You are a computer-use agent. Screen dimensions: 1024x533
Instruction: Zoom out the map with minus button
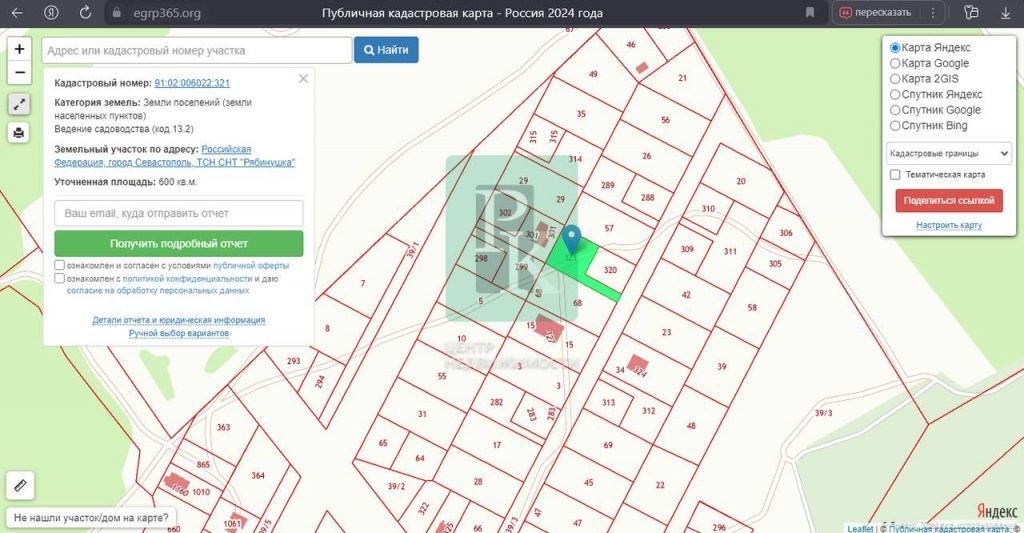point(19,73)
